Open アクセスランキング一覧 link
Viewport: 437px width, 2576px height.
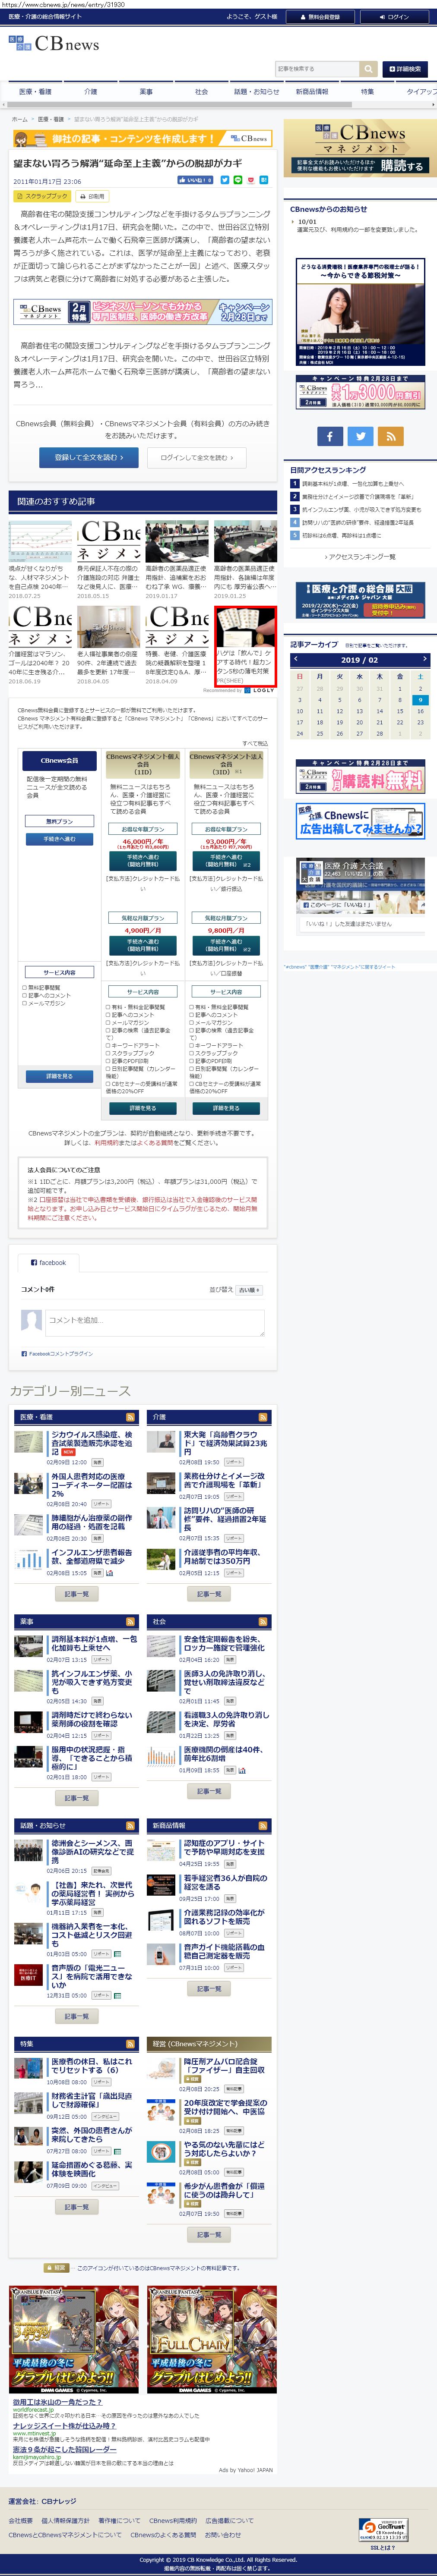[x=360, y=556]
